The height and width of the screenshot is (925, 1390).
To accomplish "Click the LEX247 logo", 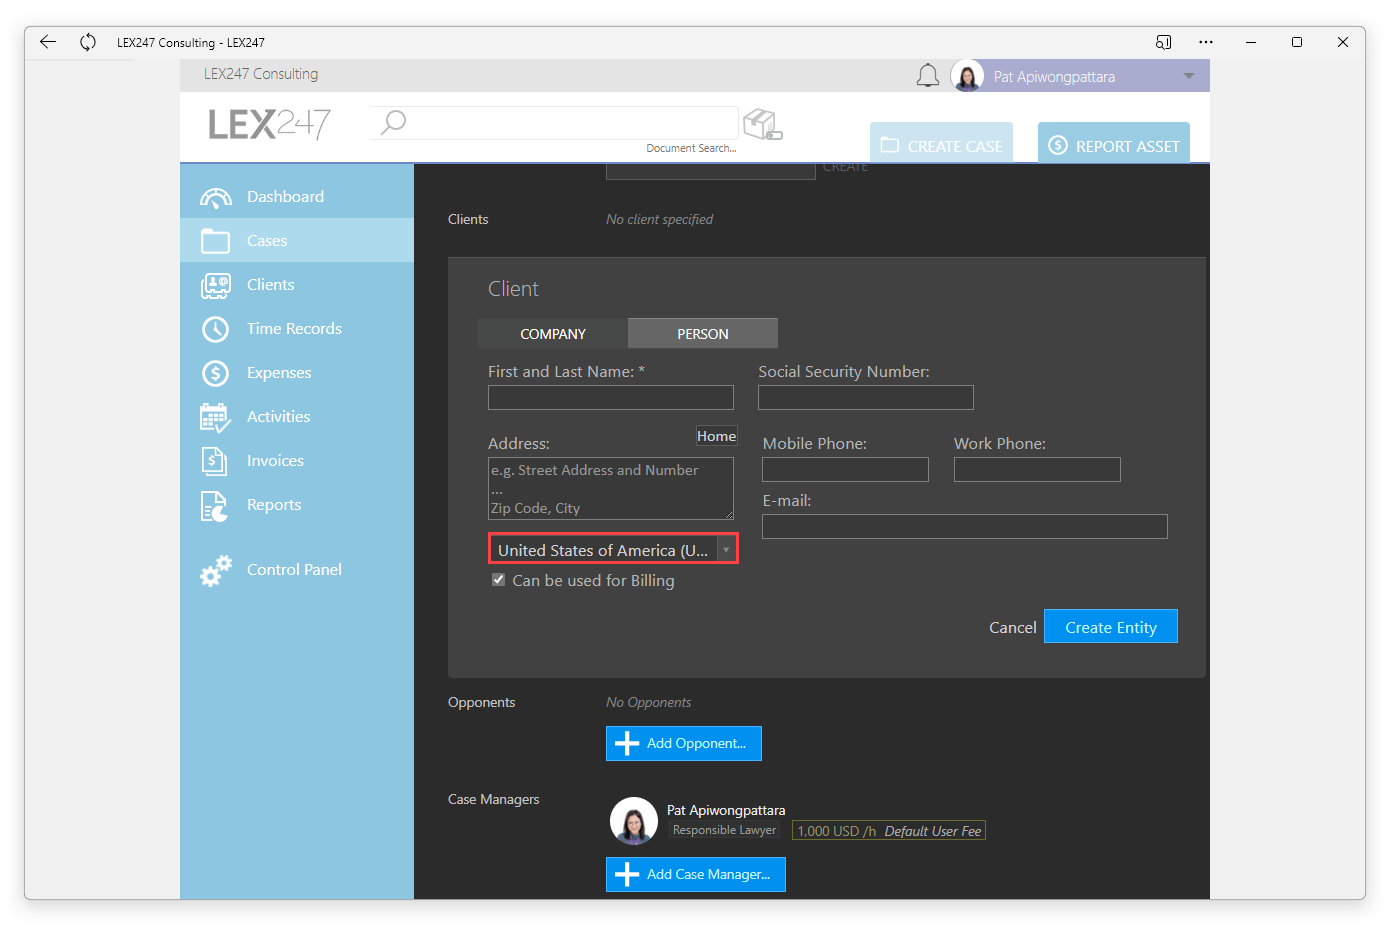I will pos(269,124).
